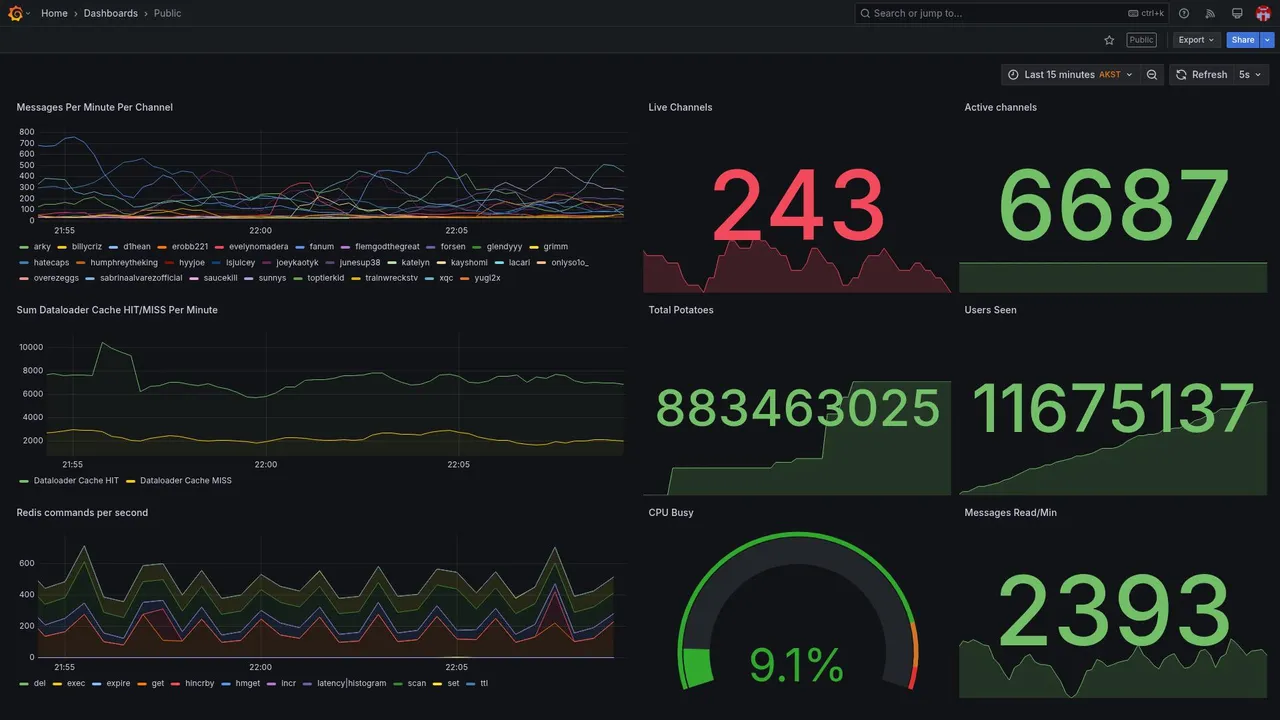
Task: Open the Live Channels panel title
Action: coord(680,107)
